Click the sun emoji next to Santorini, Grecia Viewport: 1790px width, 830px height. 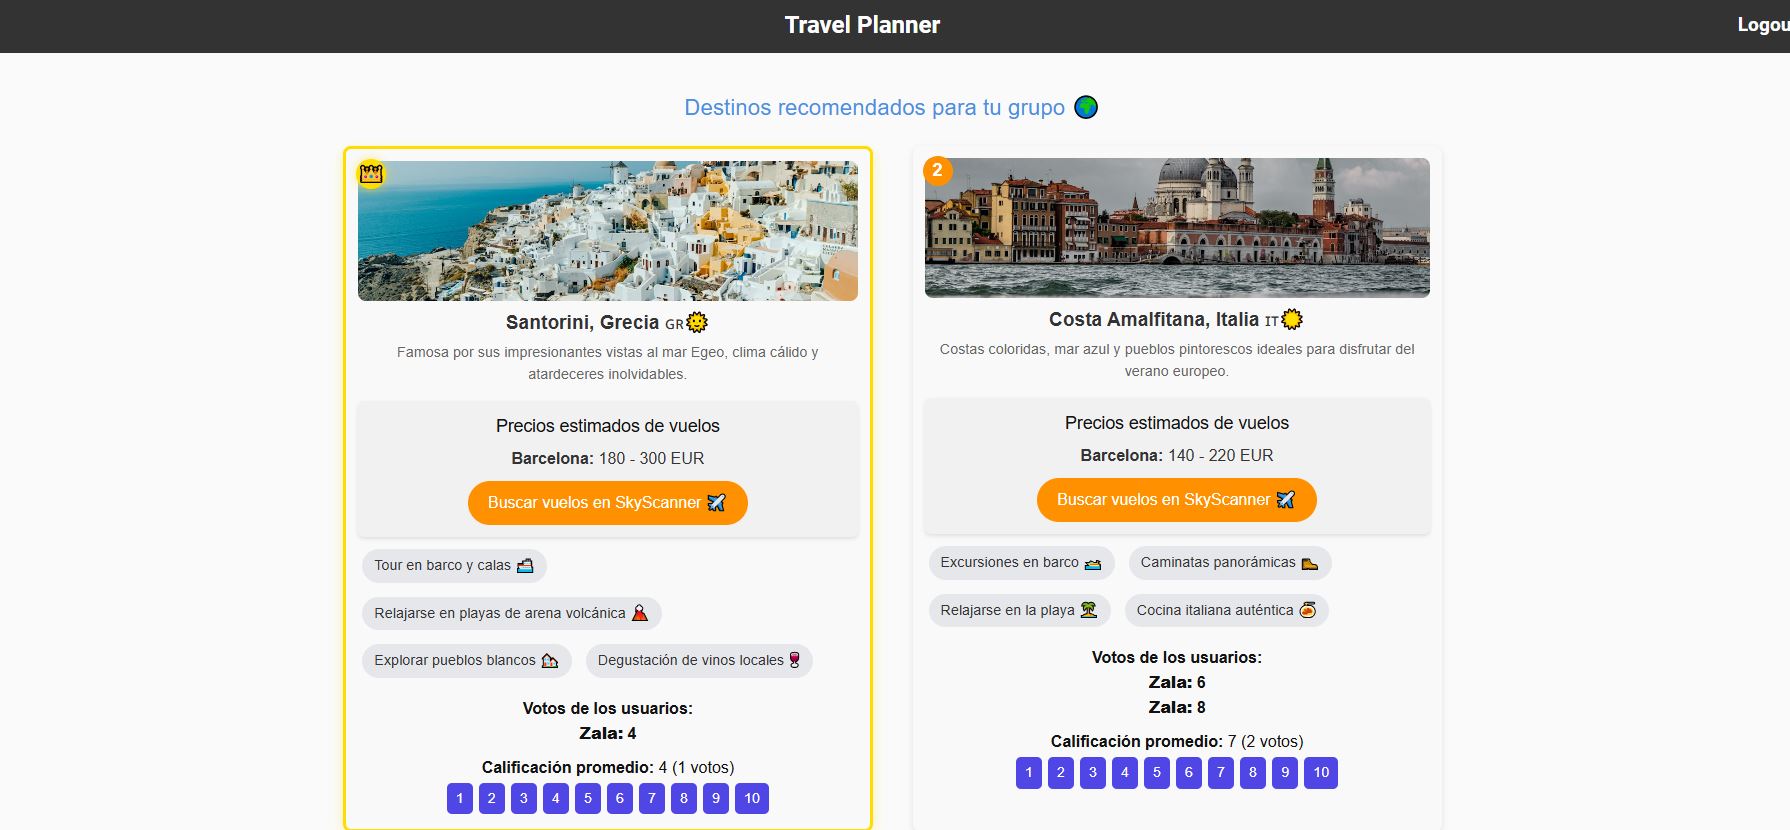click(697, 322)
